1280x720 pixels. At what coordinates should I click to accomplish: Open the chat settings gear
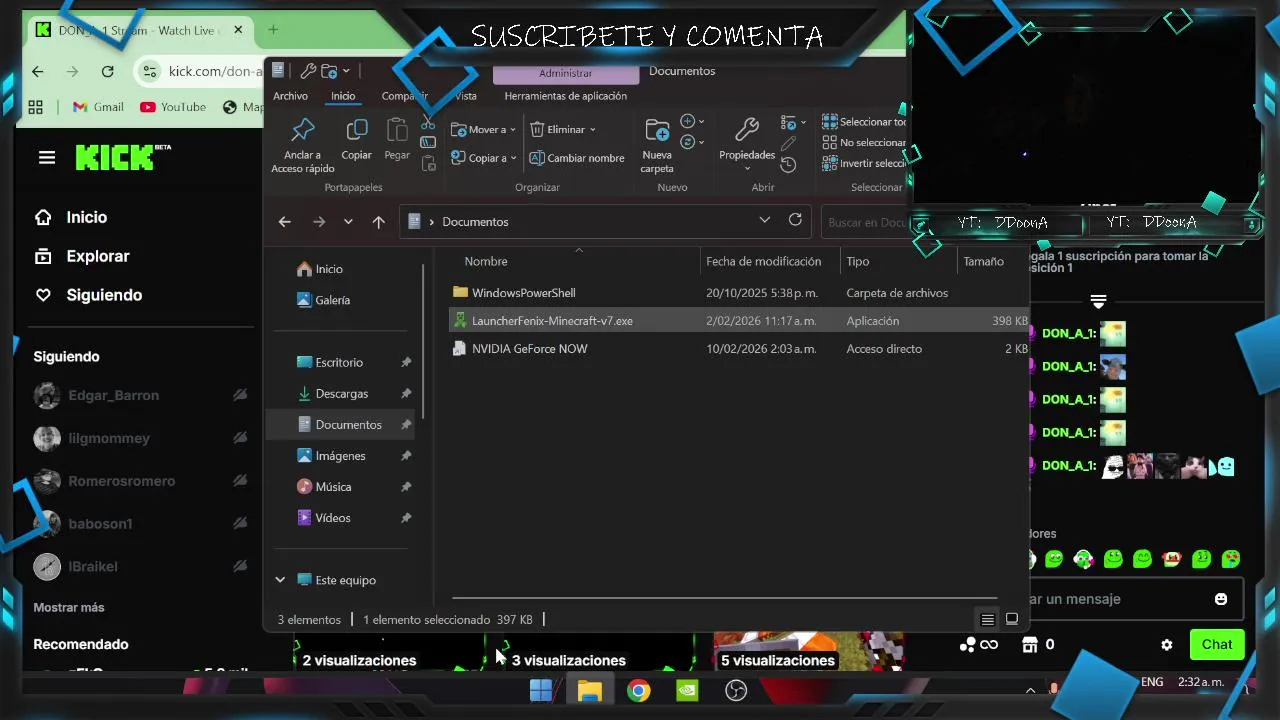(x=1166, y=645)
